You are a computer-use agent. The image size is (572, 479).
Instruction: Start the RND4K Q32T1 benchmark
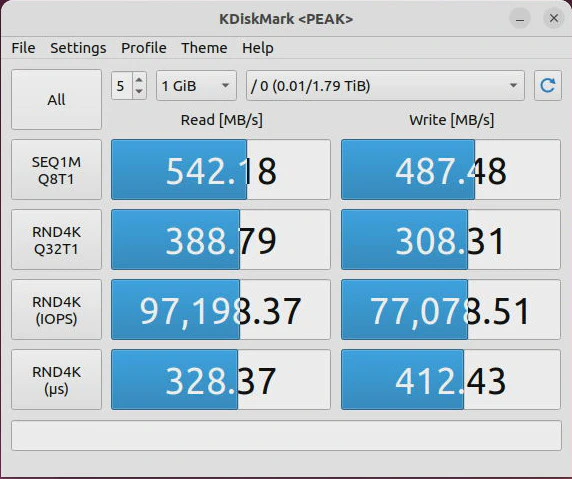tap(56, 240)
